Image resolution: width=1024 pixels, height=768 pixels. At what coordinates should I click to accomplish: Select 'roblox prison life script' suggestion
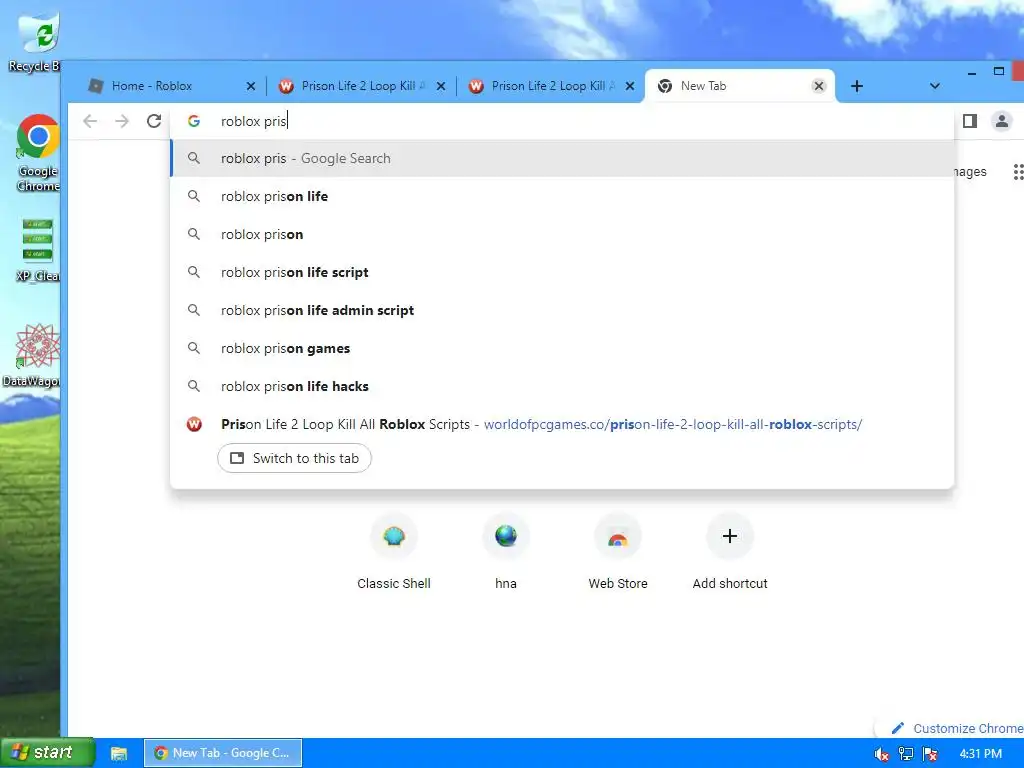pos(562,272)
